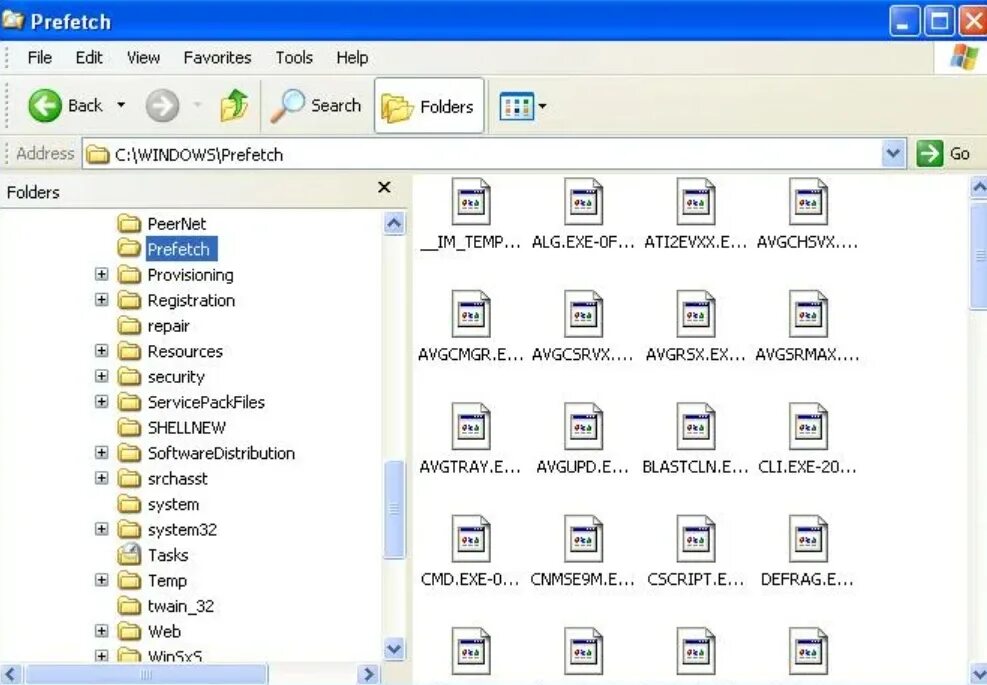
Task: Select the ATI2EVXX.E prefetch file icon
Action: [696, 201]
